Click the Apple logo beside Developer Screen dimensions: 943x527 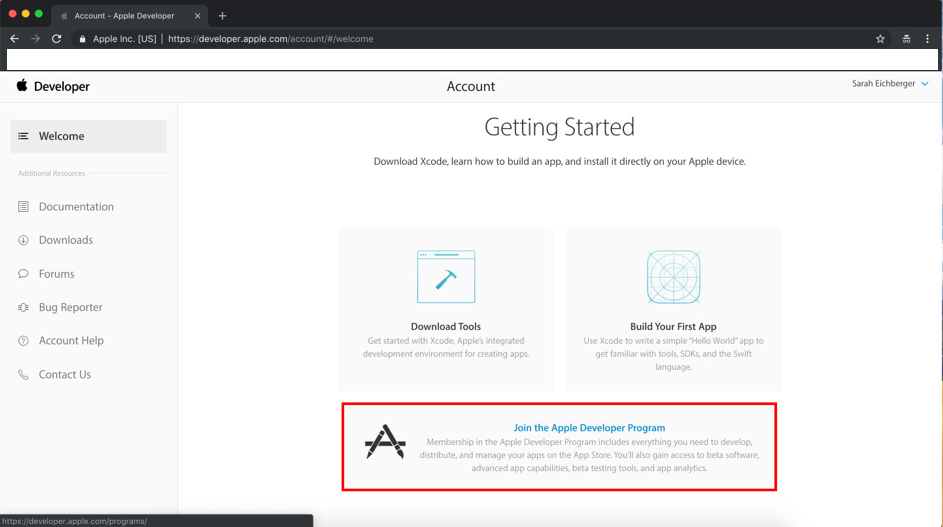[22, 85]
